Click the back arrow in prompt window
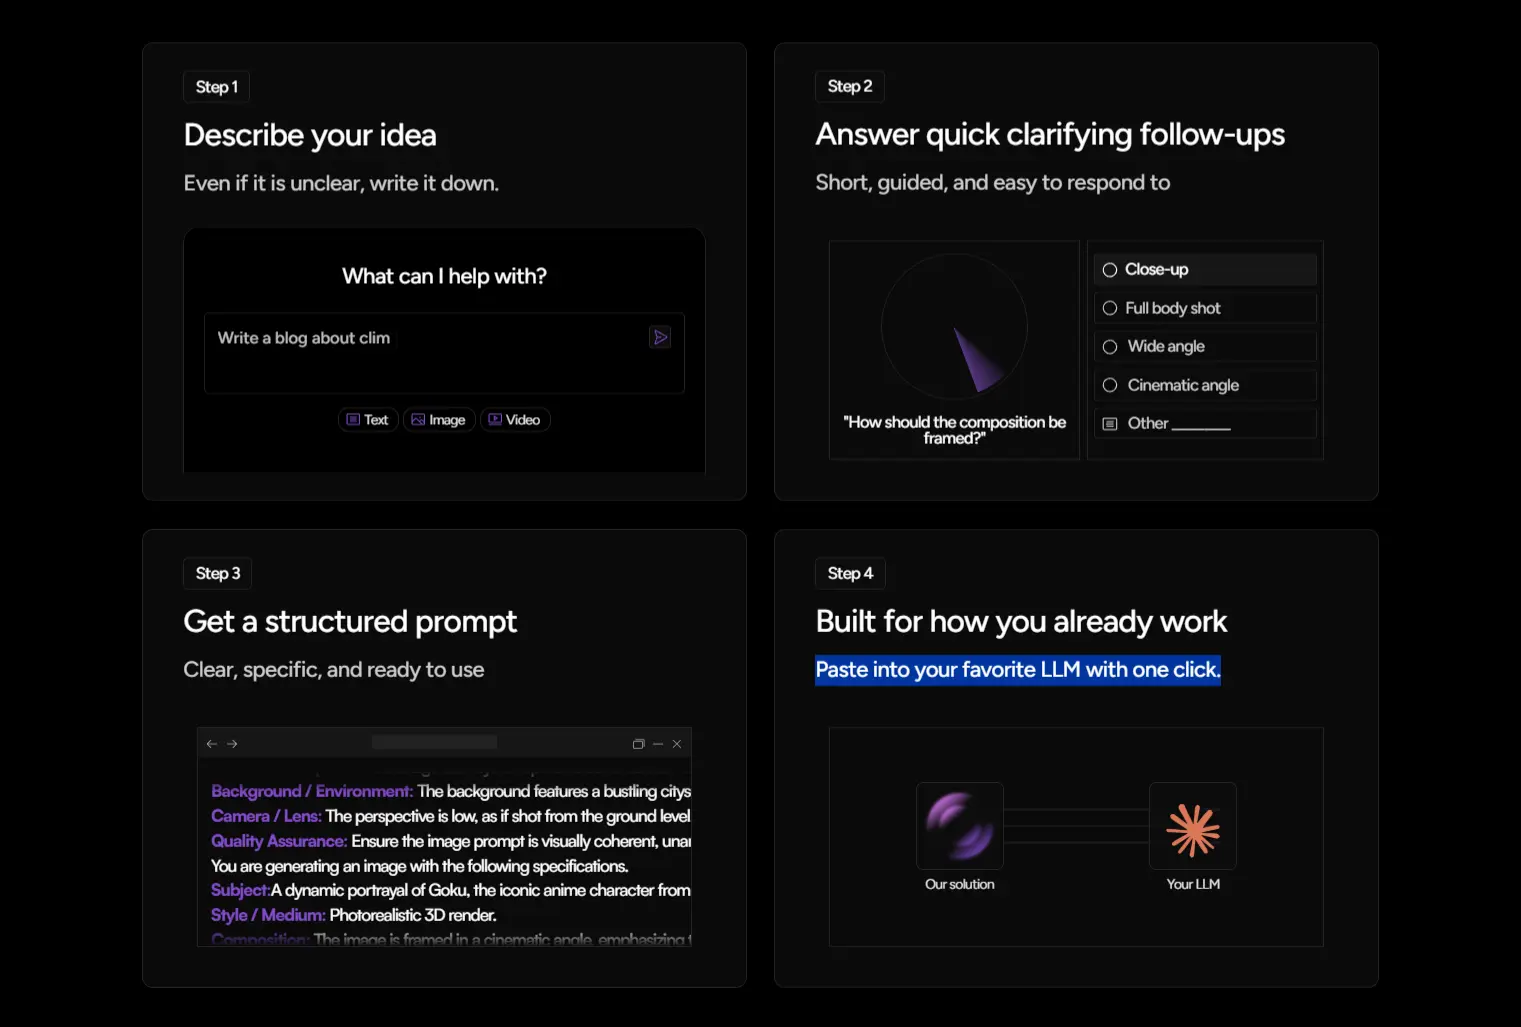 click(211, 744)
